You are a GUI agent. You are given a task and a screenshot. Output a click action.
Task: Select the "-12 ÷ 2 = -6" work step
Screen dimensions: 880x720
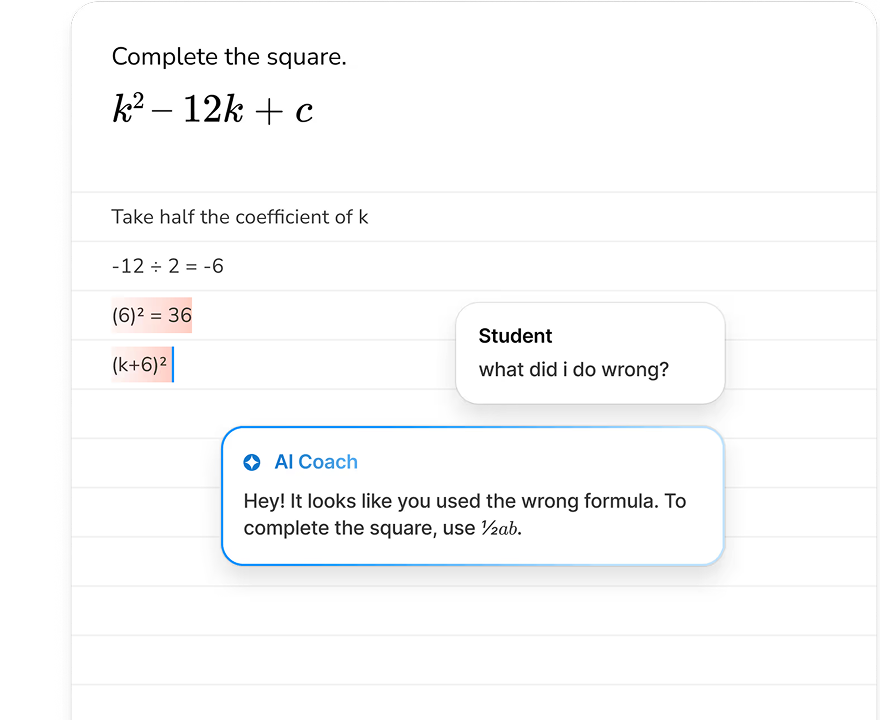click(167, 267)
